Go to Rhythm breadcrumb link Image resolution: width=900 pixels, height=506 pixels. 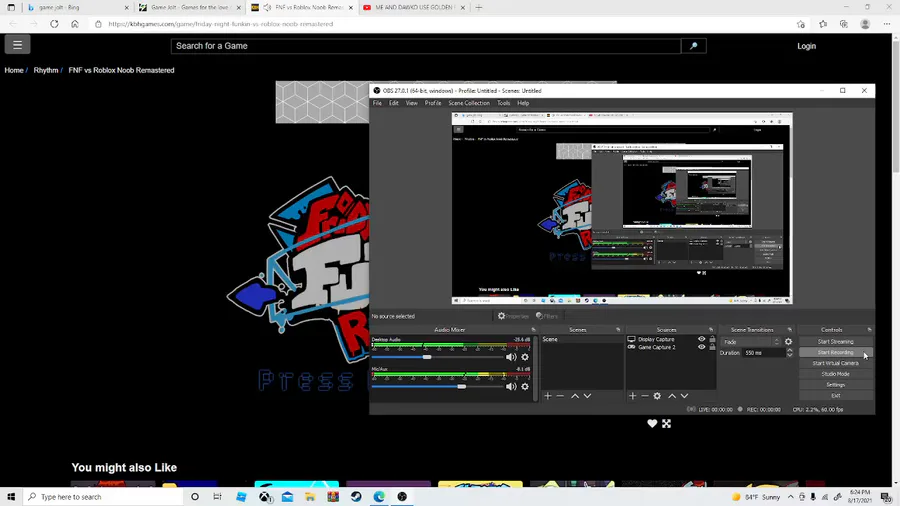click(x=46, y=70)
